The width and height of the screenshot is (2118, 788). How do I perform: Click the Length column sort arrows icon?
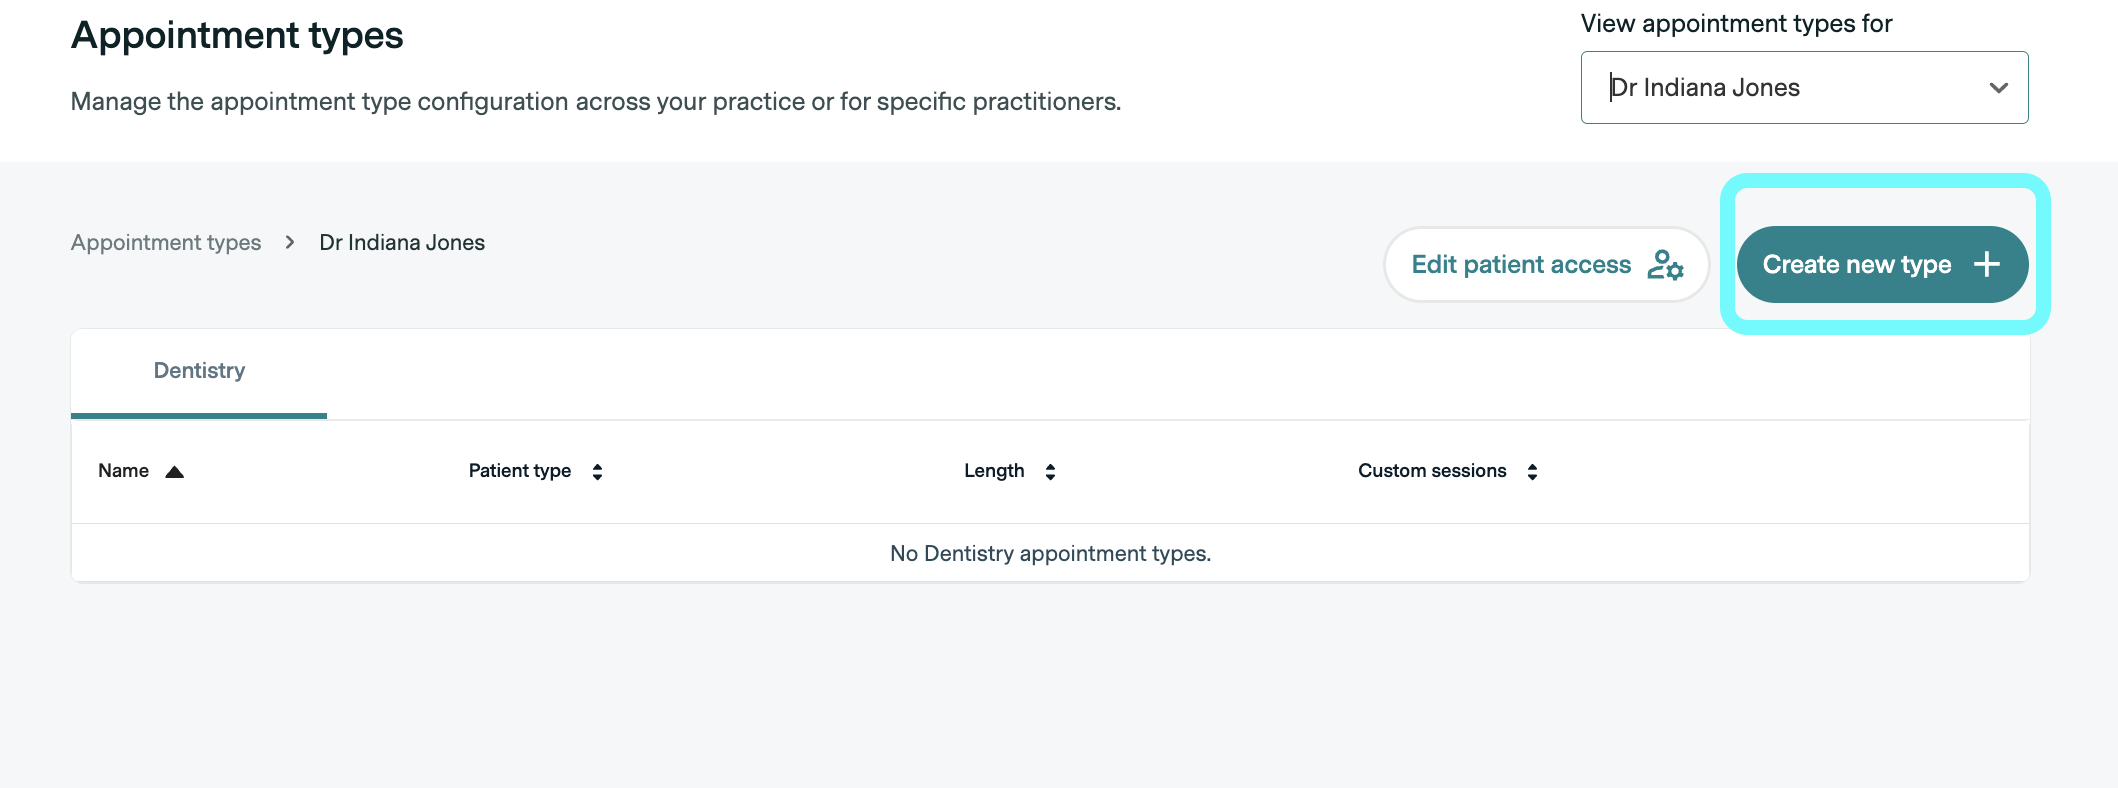click(x=1050, y=472)
